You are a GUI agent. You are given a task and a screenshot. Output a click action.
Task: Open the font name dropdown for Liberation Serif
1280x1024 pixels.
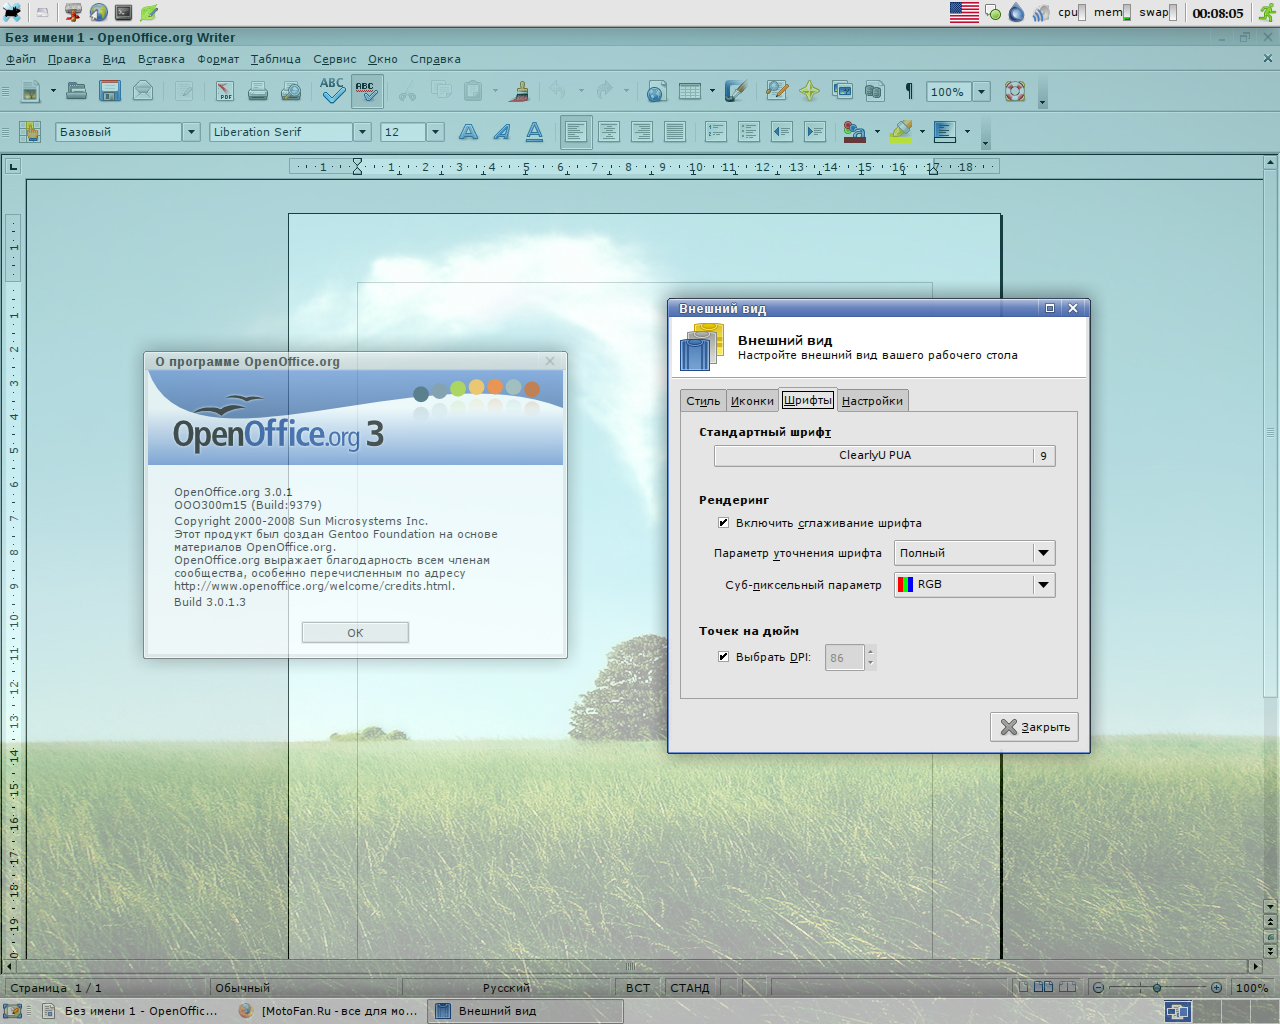pyautogui.click(x=362, y=132)
